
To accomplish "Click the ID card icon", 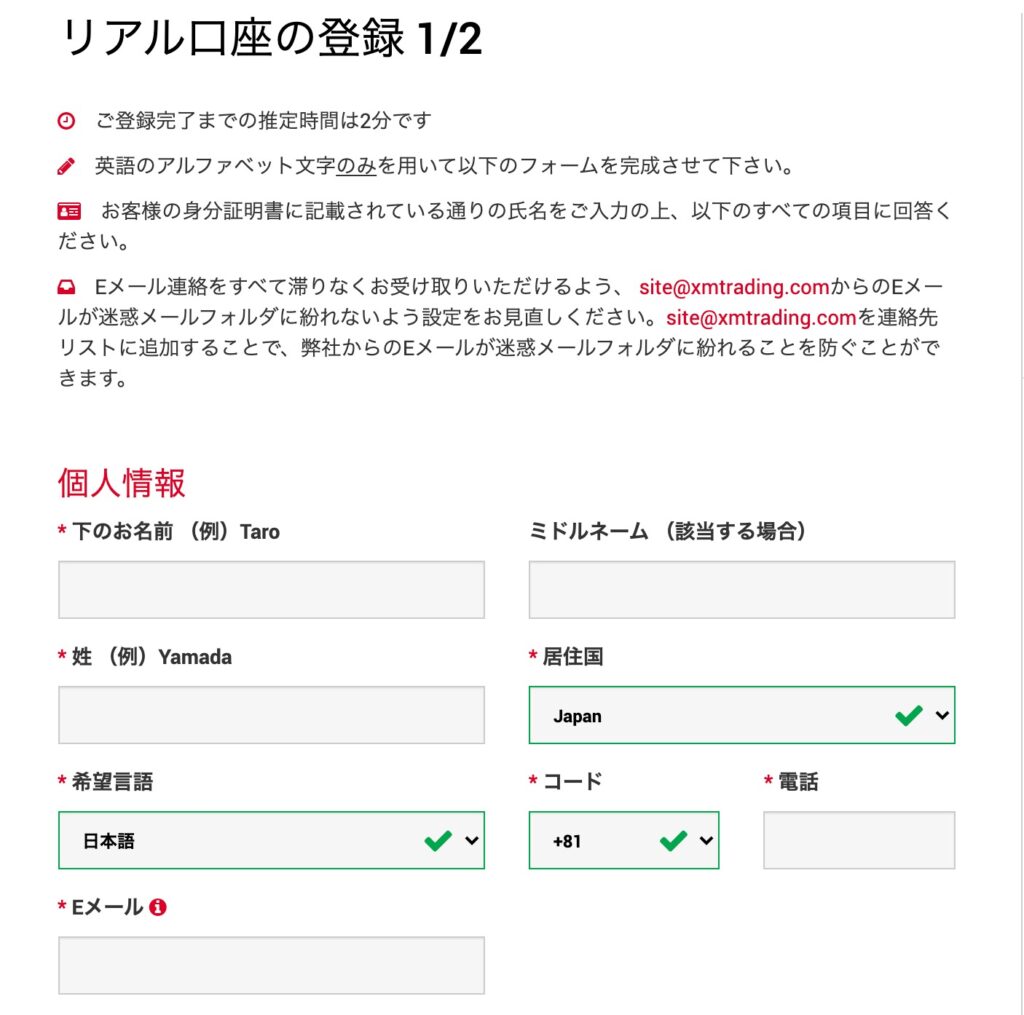I will pos(69,211).
